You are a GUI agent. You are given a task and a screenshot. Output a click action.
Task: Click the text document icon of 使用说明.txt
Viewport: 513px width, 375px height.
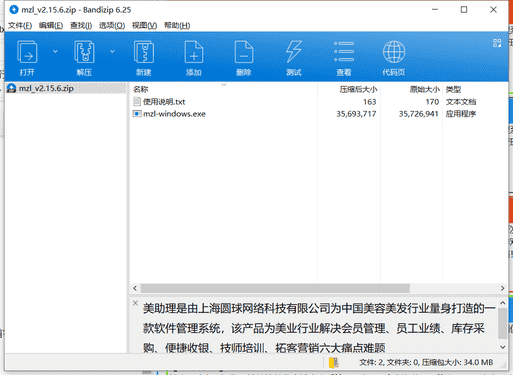tap(137, 101)
